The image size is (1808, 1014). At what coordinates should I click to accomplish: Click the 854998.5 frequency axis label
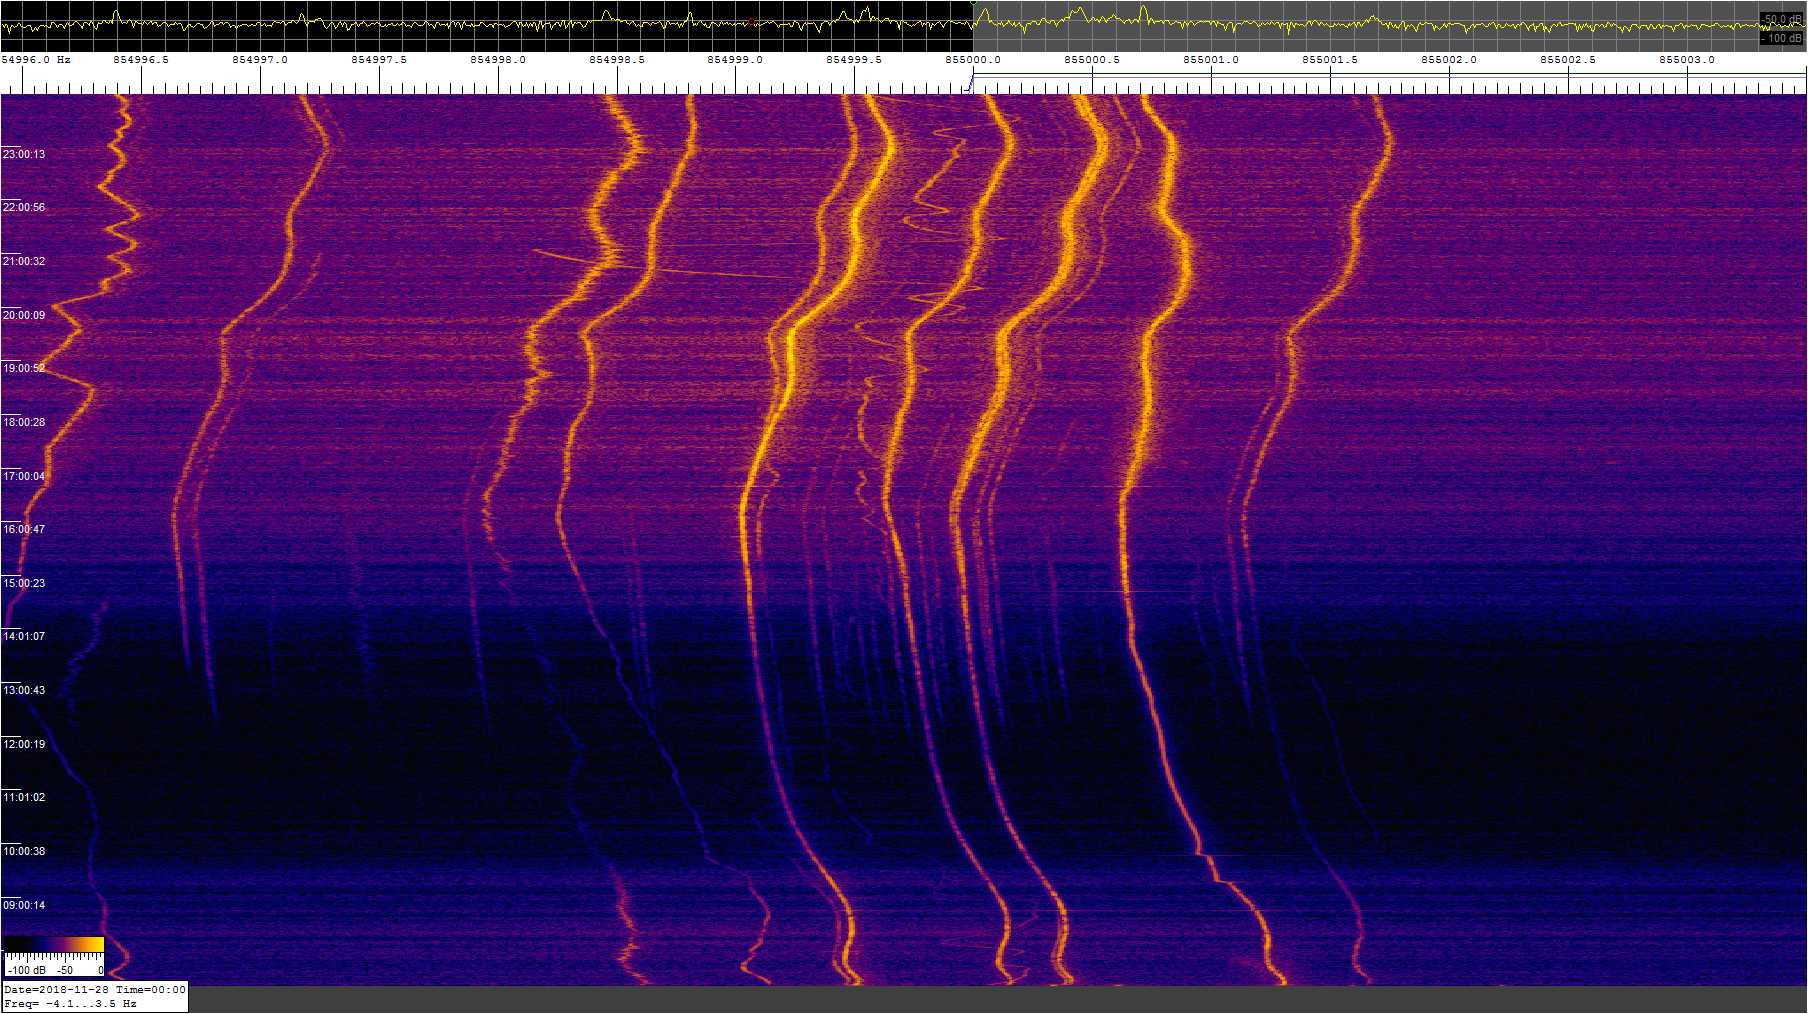[x=617, y=60]
